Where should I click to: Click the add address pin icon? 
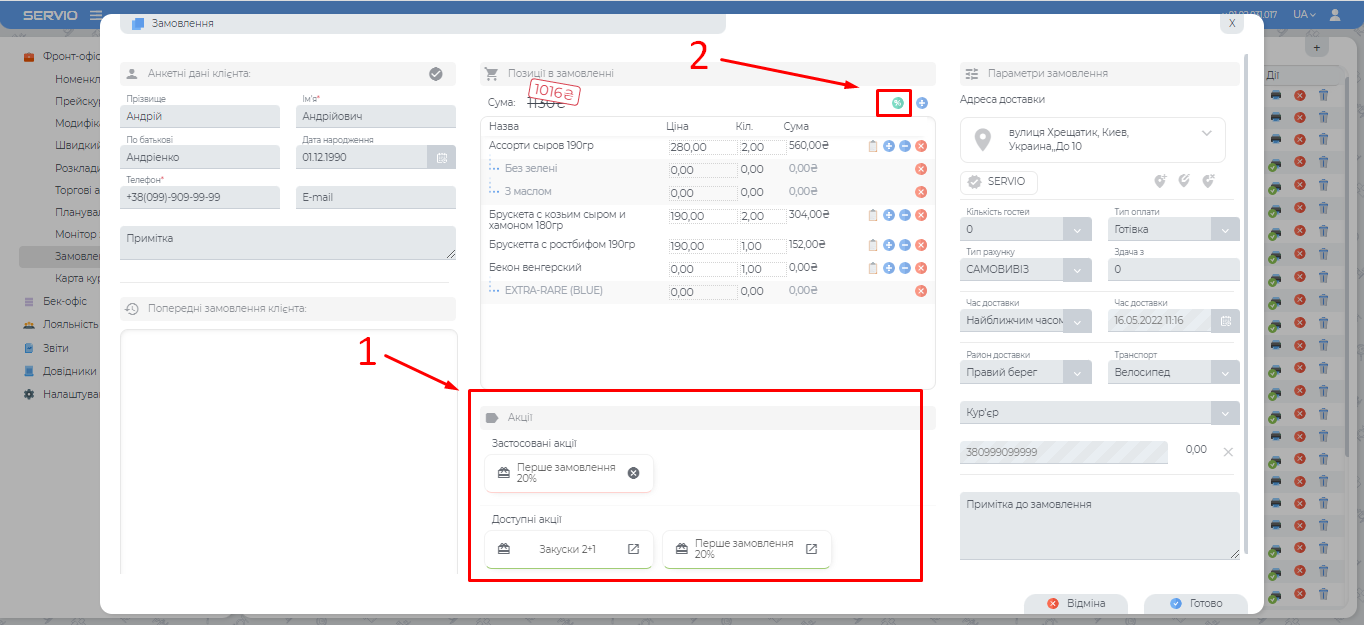tap(1160, 182)
